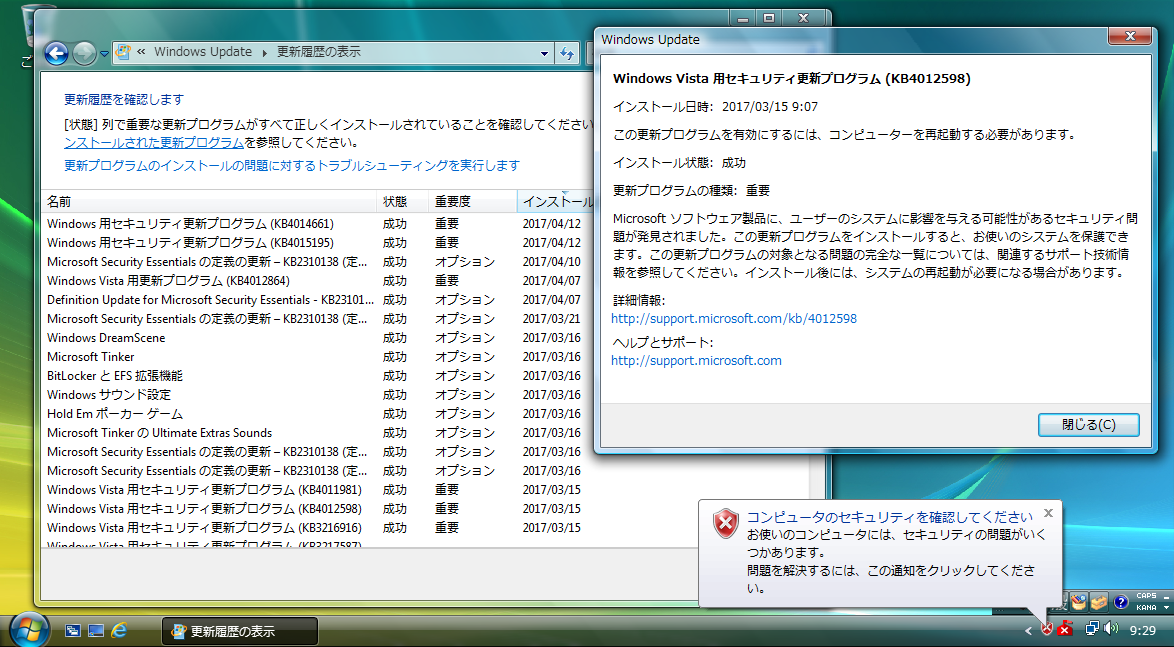This screenshot has height=647, width=1174.
Task: Expand the chevron next to KANA
Action: click(1166, 607)
